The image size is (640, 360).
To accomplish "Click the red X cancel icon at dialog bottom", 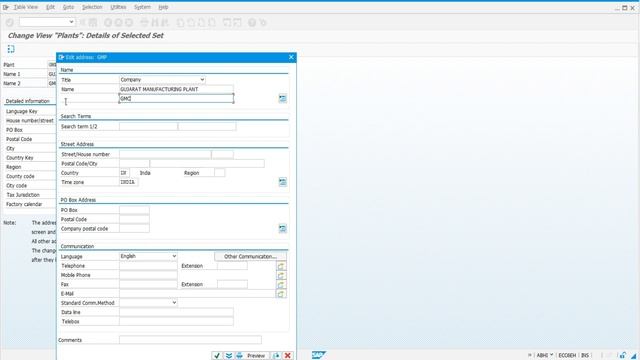I will coord(288,356).
